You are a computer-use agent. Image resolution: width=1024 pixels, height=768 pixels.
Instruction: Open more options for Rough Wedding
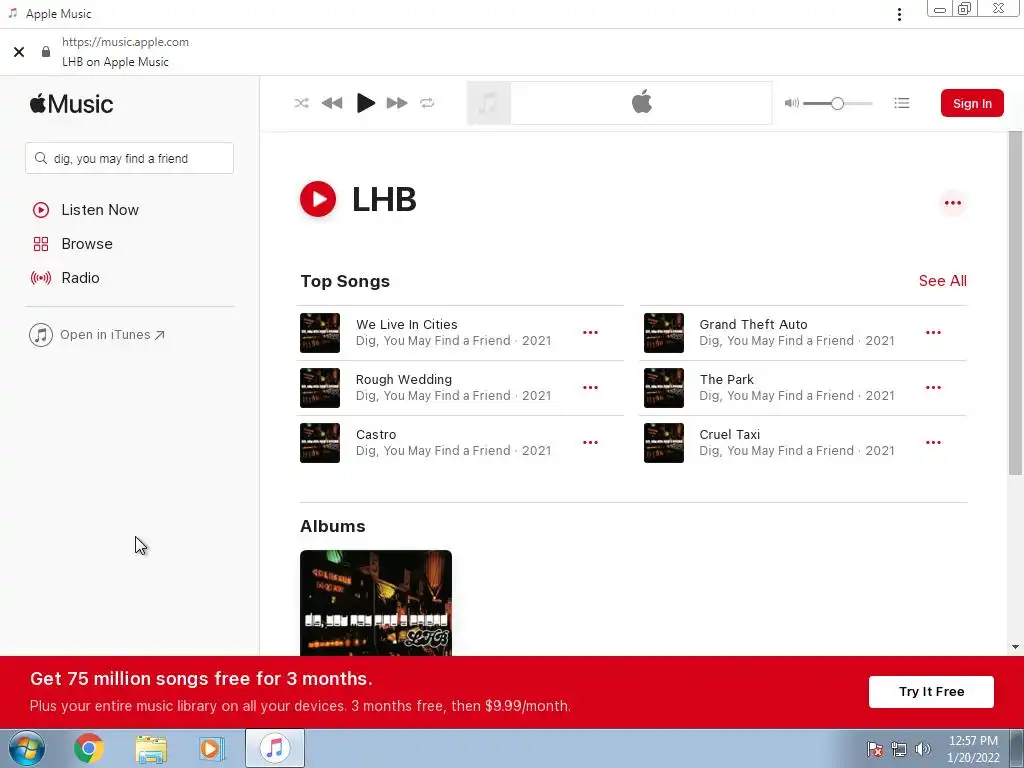[590, 387]
